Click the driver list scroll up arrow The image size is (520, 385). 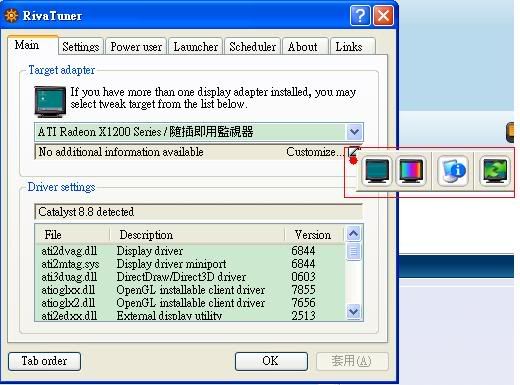click(x=354, y=233)
